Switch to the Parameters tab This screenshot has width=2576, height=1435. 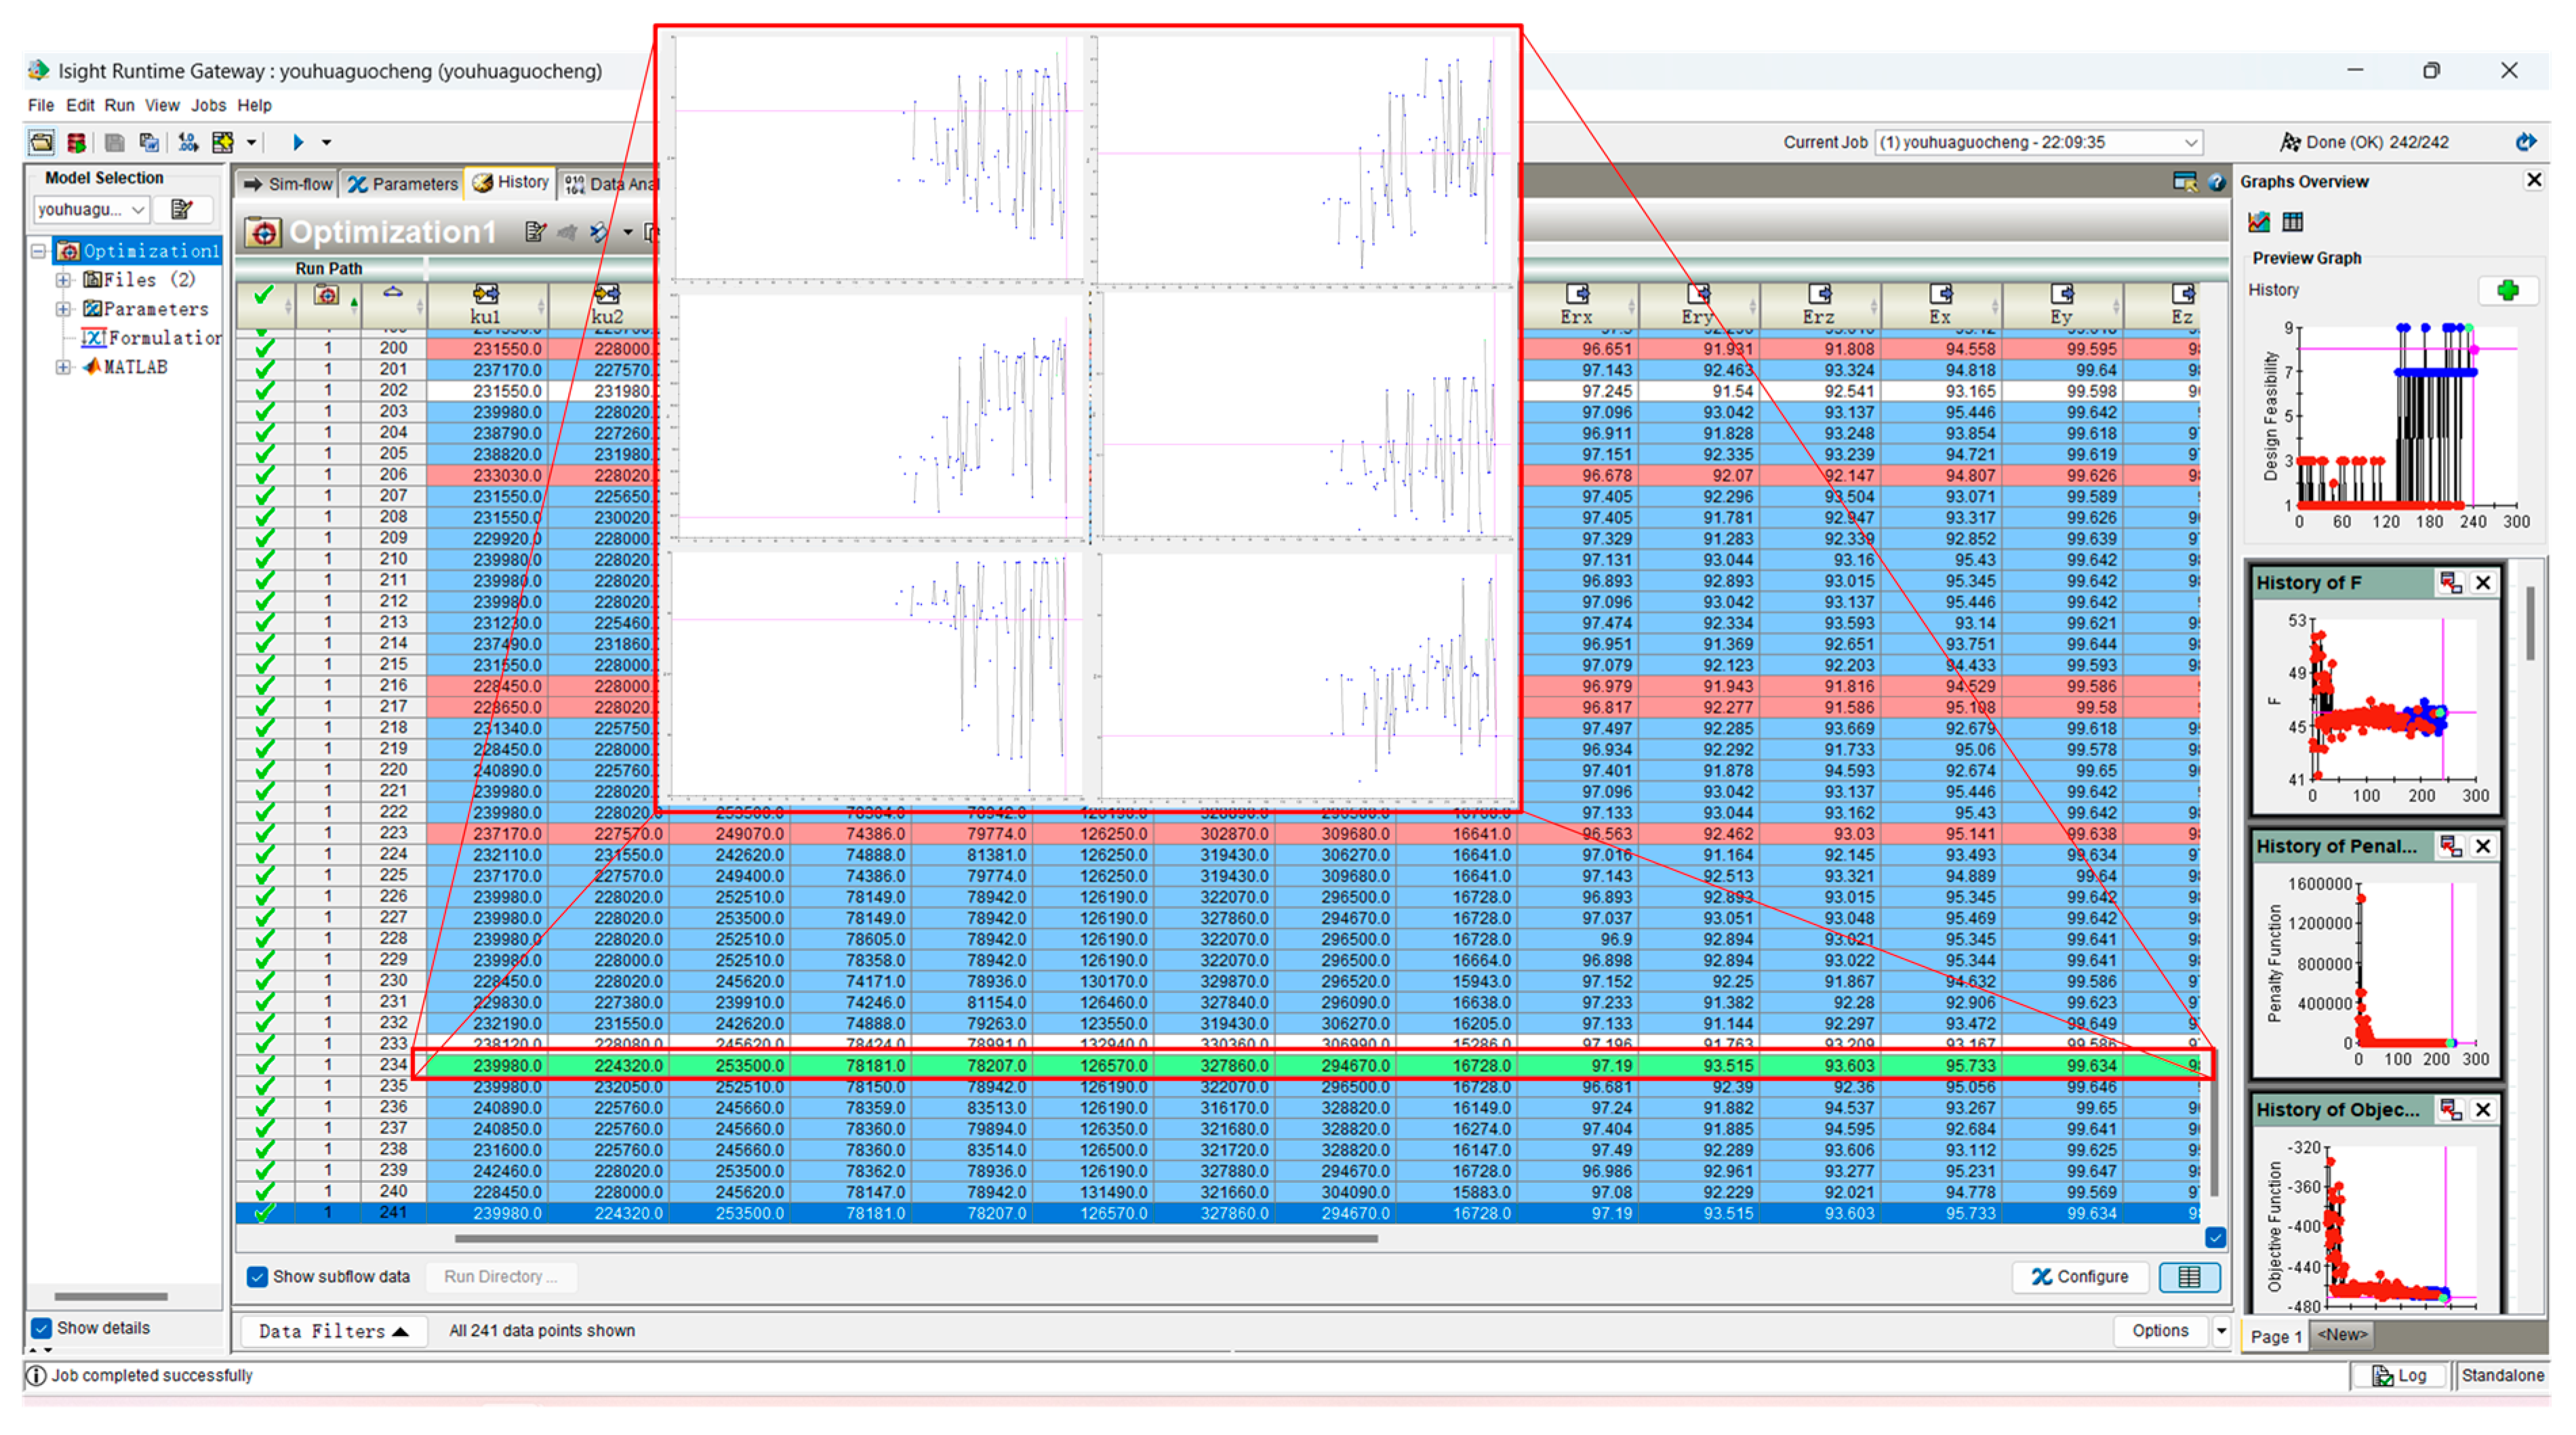point(402,184)
